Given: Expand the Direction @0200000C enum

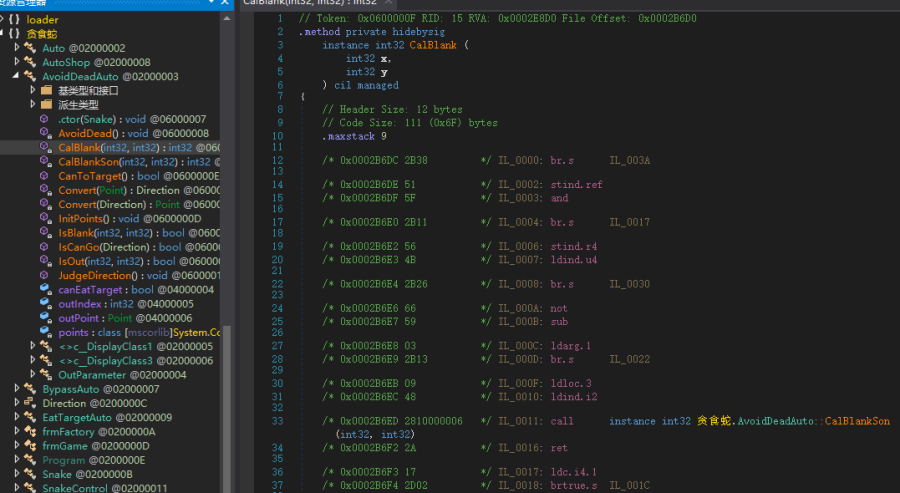Looking at the screenshot, I should pyautogui.click(x=17, y=403).
